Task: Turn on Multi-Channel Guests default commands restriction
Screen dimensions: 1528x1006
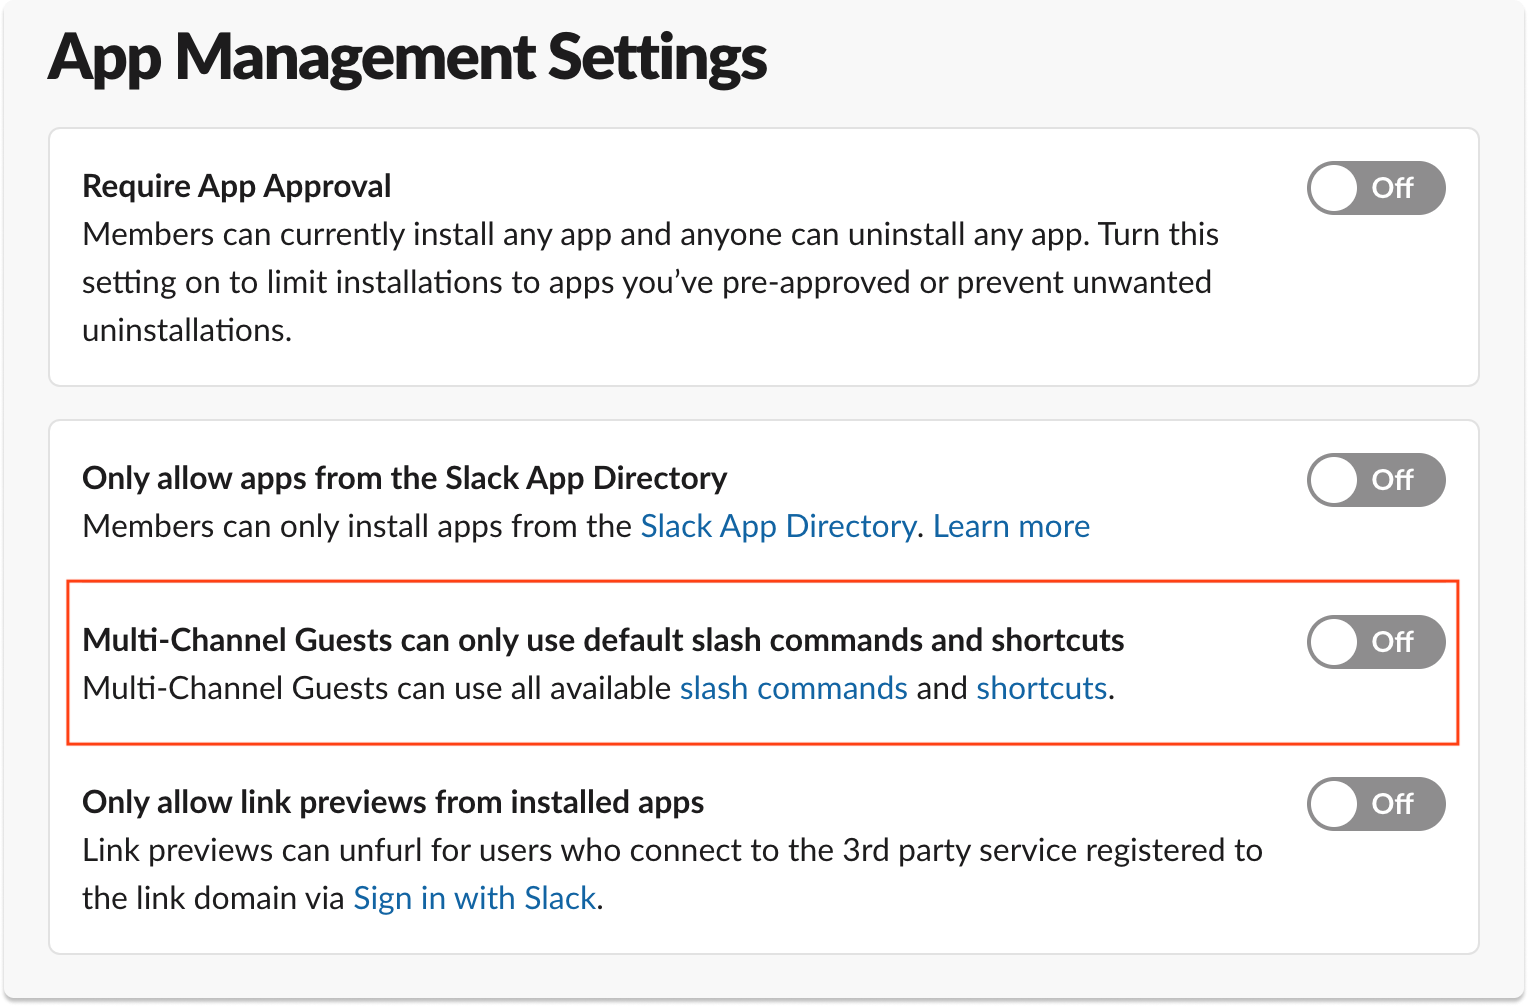Action: 1375,642
